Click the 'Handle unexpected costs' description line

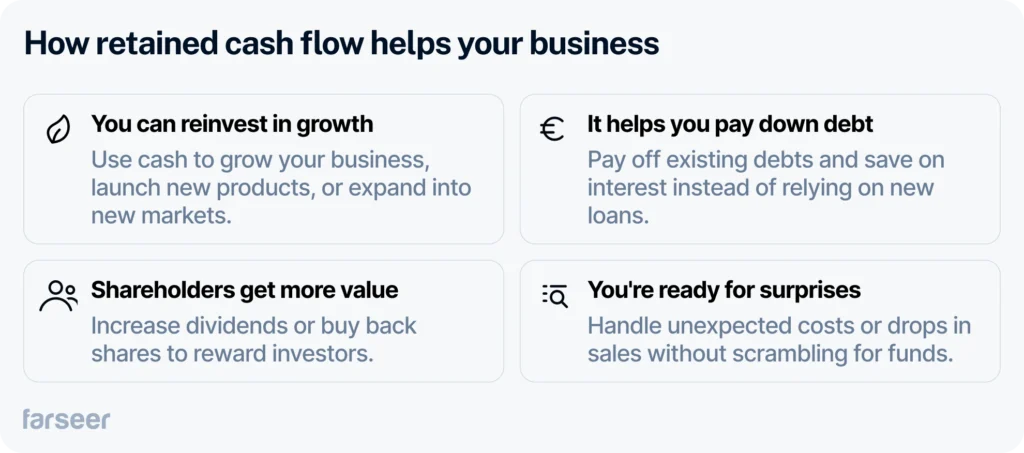(780, 326)
